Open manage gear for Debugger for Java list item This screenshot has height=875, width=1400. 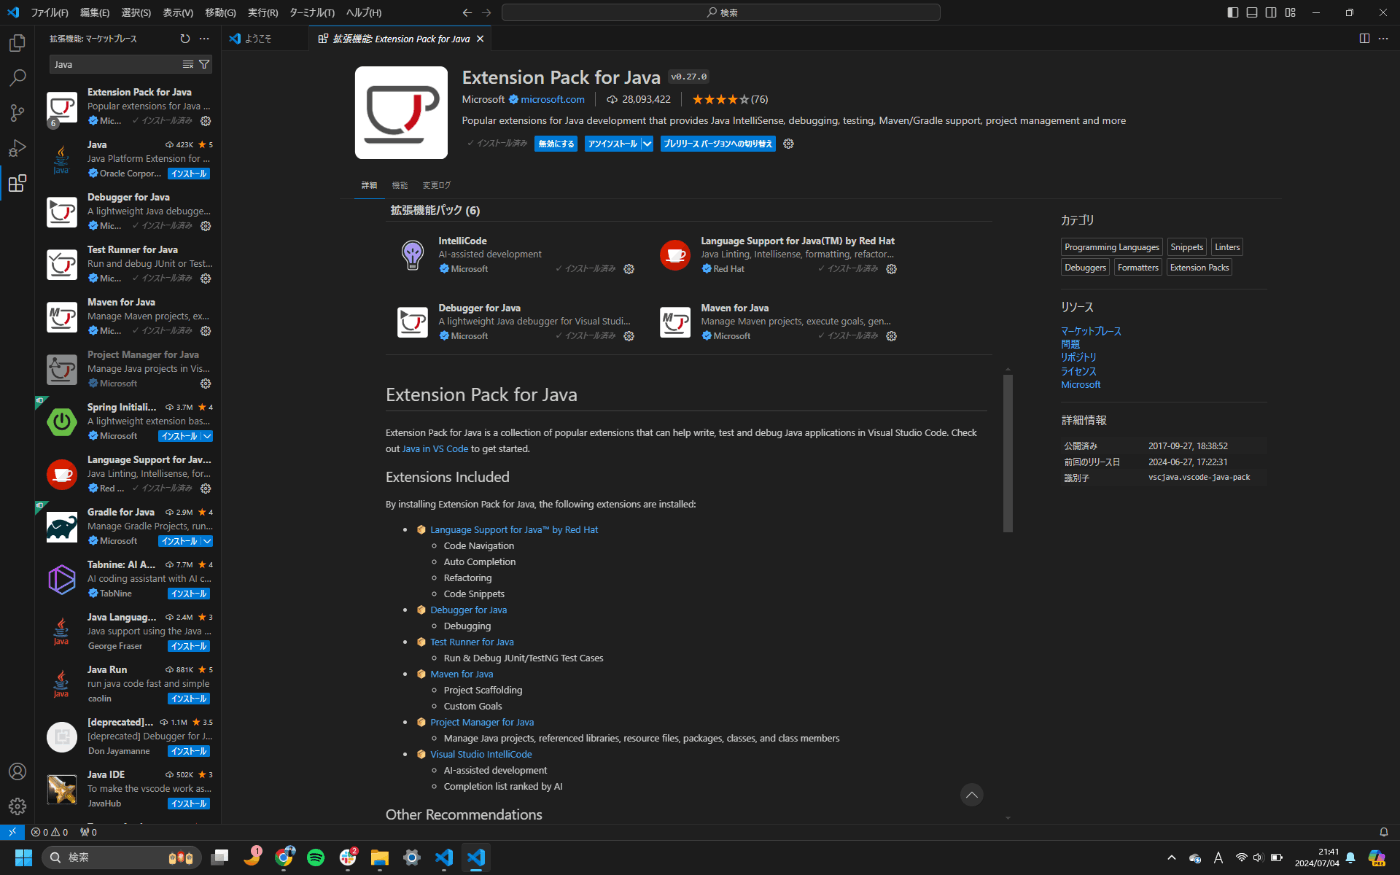click(205, 226)
